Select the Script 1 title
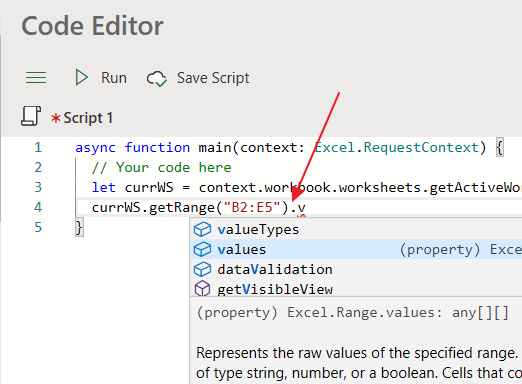The height and width of the screenshot is (384, 522). (x=88, y=118)
